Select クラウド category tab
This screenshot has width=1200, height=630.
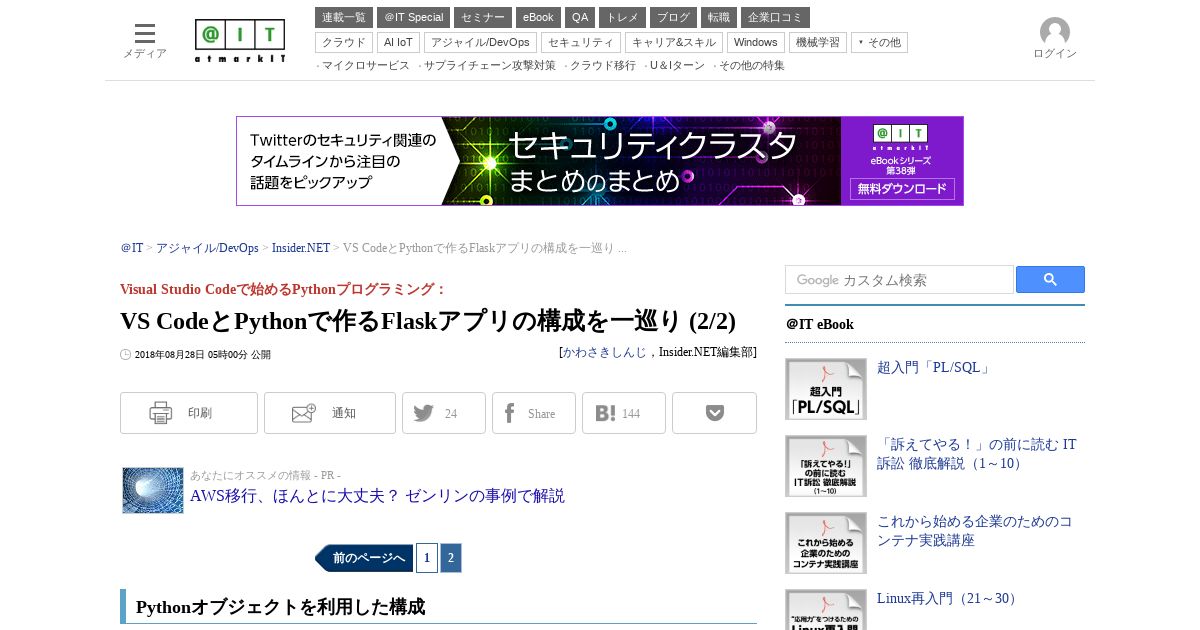[x=344, y=42]
